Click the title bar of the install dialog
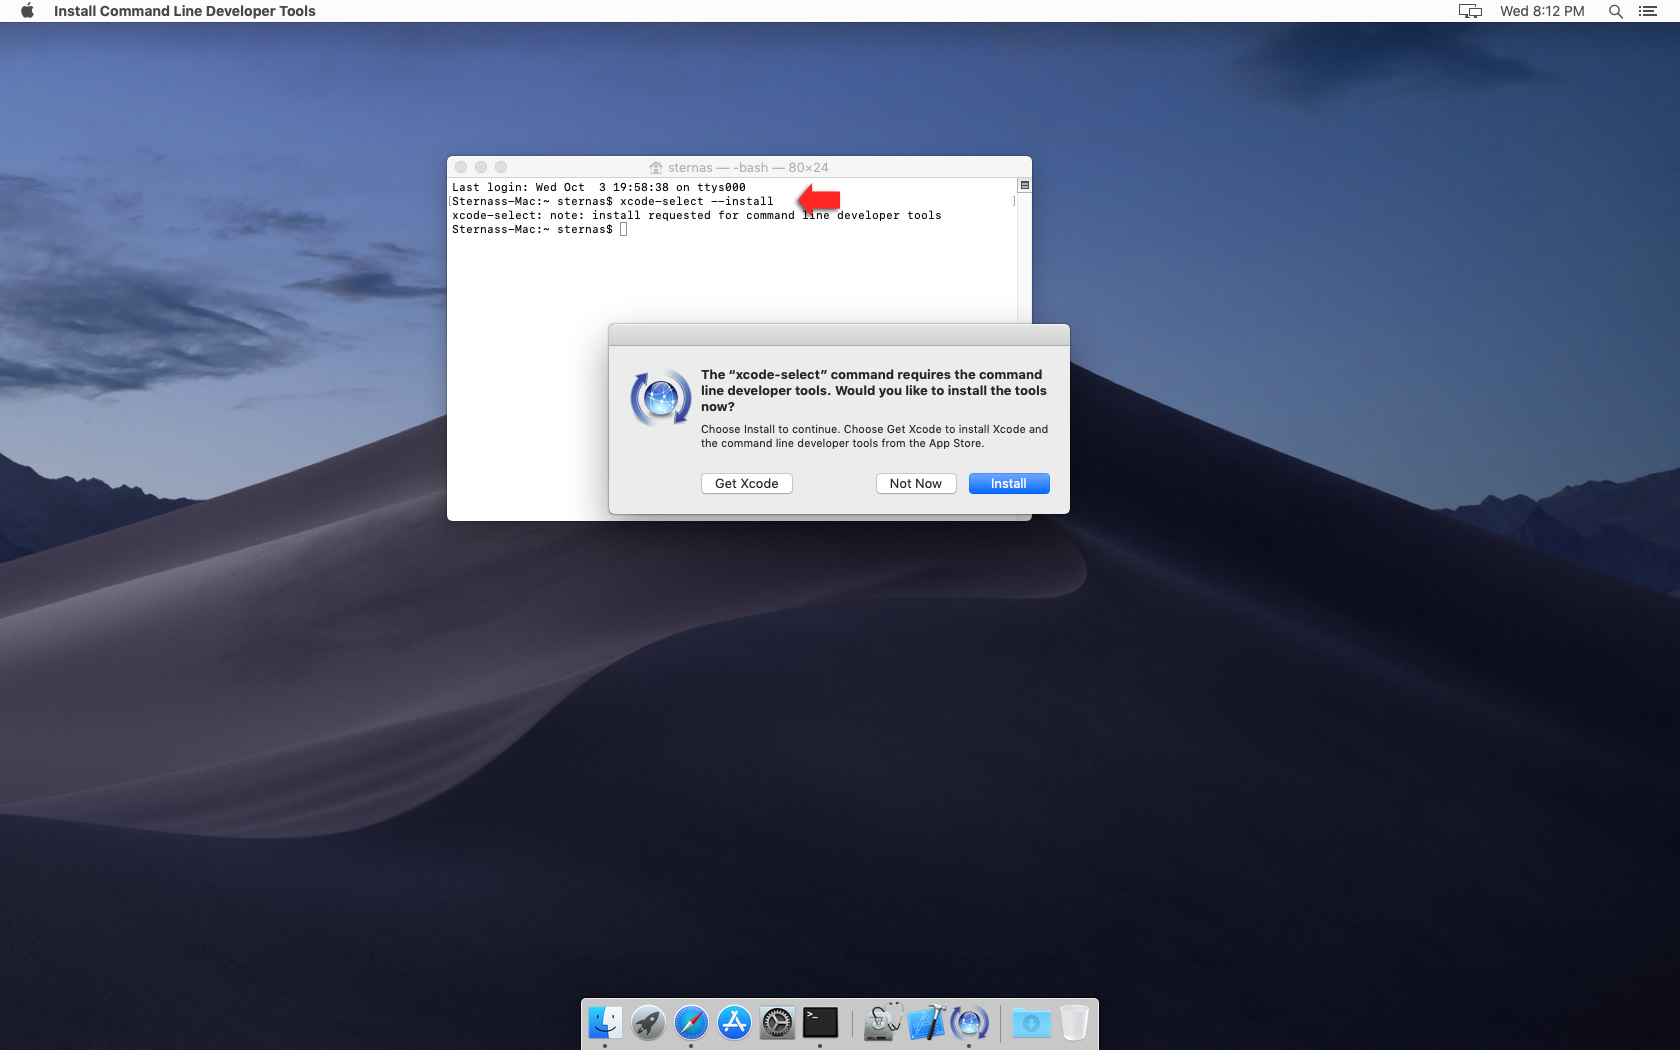This screenshot has width=1680, height=1050. [839, 335]
